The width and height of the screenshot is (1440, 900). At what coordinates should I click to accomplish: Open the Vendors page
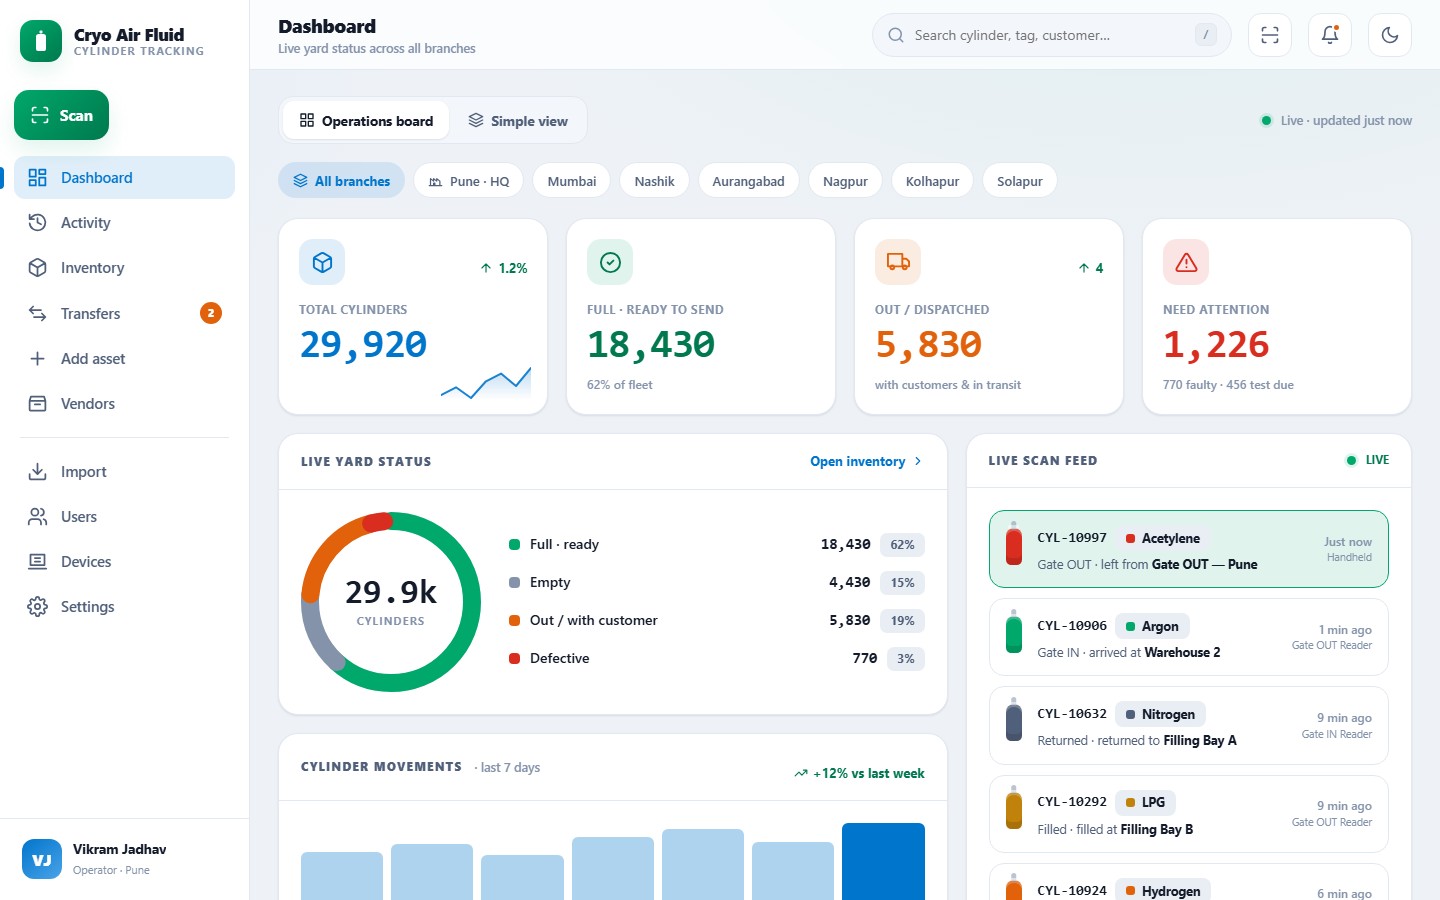124,403
